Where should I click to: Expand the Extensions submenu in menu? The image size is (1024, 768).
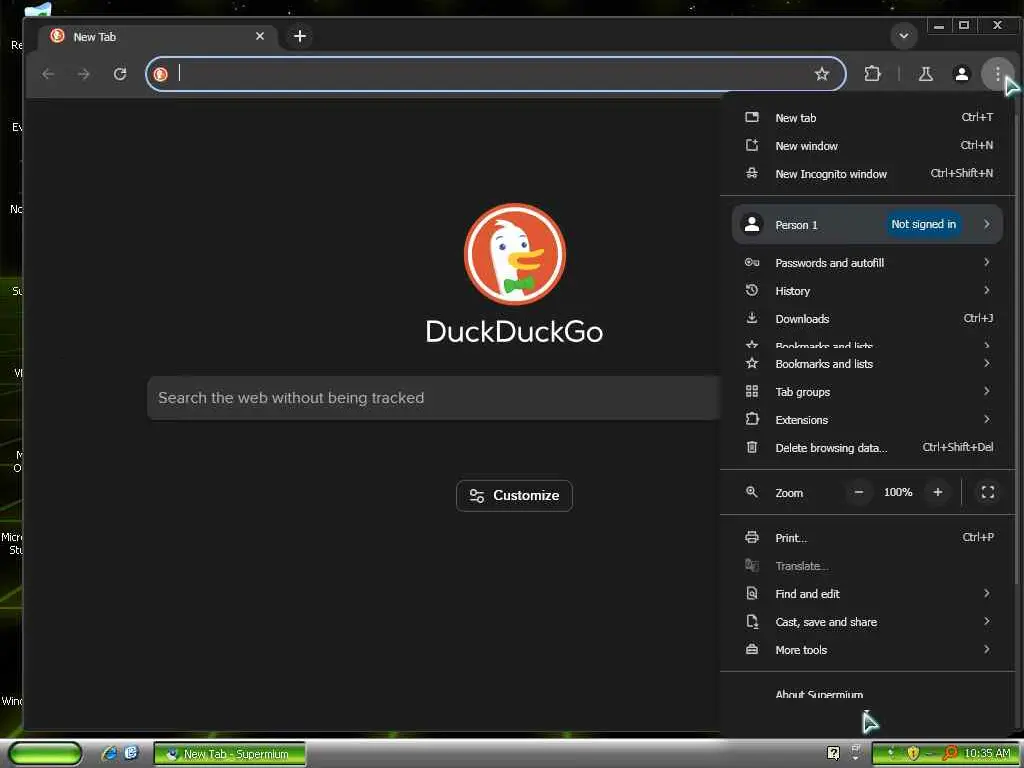869,420
